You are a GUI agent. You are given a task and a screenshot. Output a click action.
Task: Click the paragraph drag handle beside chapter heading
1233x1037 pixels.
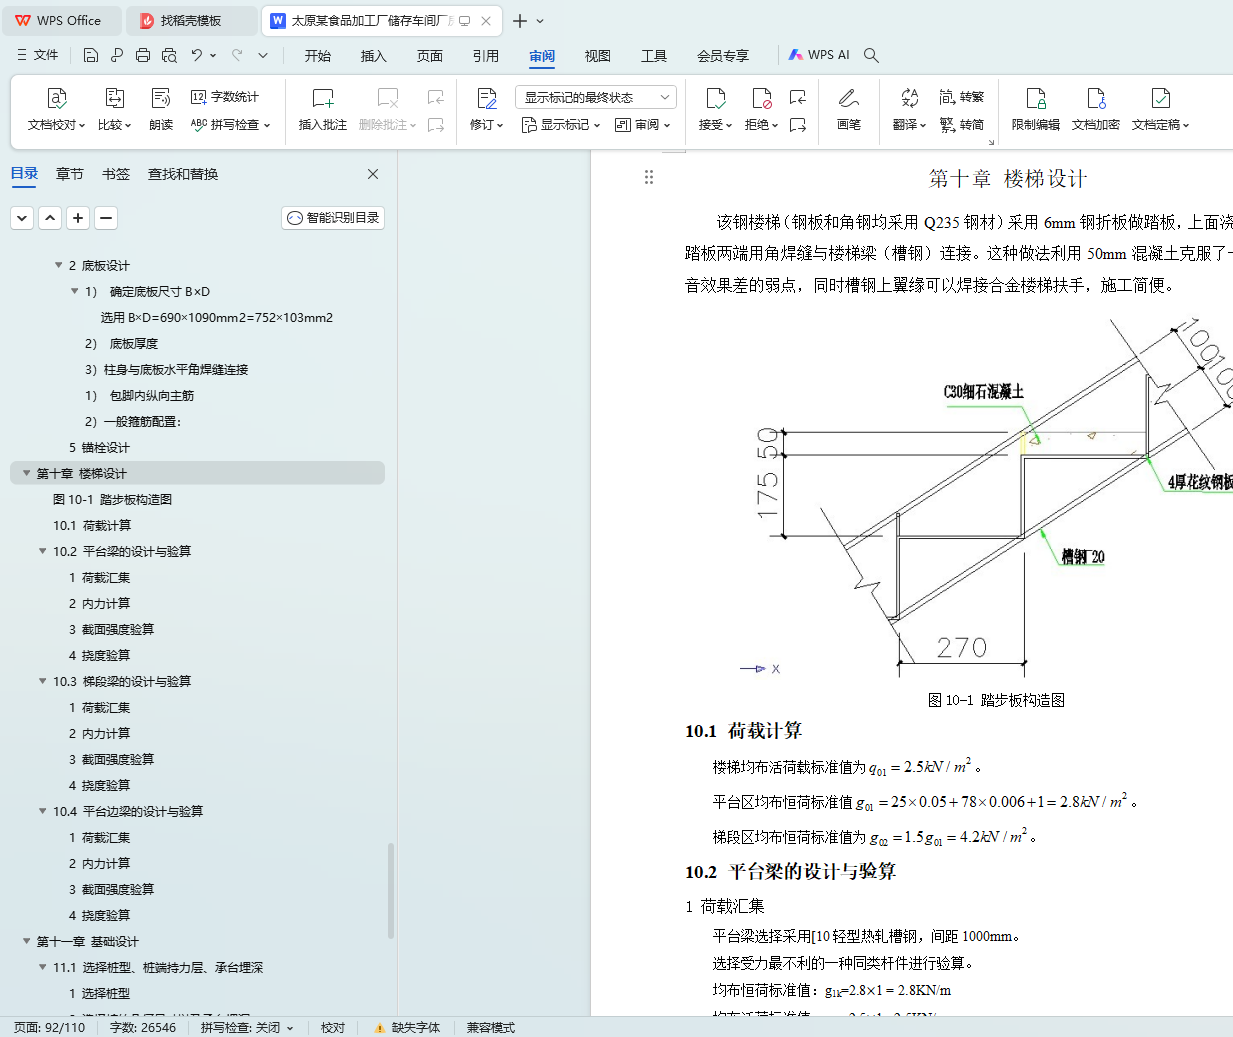(x=649, y=177)
